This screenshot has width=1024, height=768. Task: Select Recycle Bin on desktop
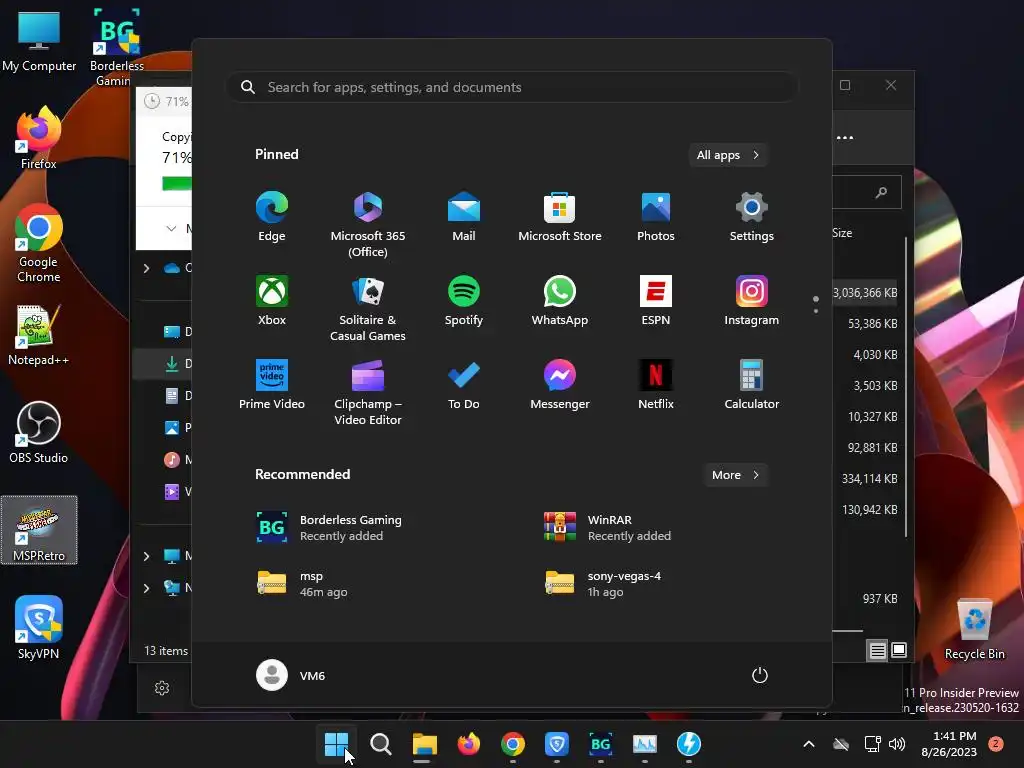point(974,629)
